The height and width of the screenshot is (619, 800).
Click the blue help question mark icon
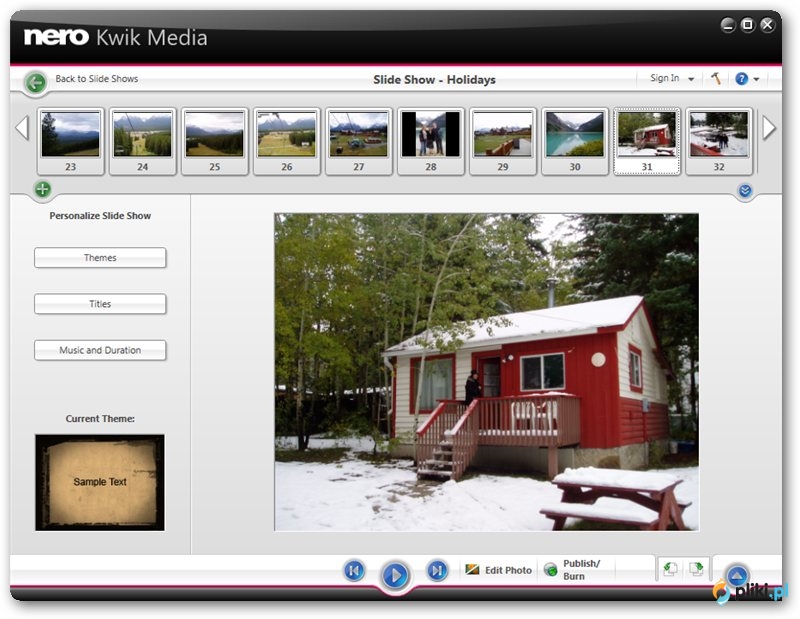(x=741, y=79)
